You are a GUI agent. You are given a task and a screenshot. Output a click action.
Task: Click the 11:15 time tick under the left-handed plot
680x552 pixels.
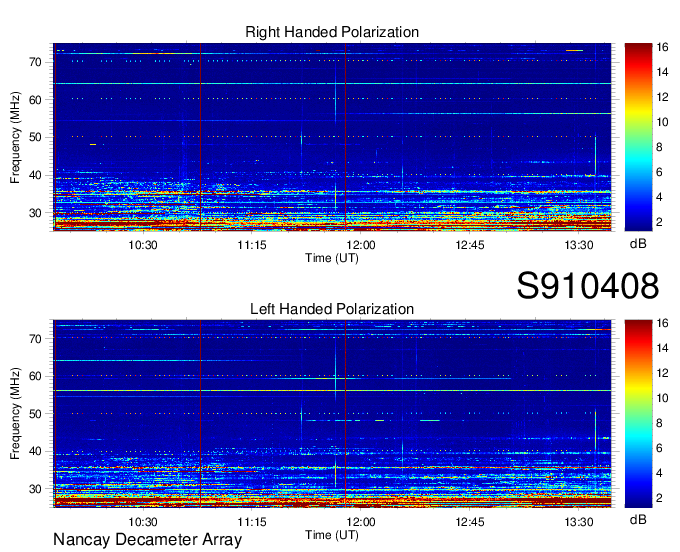(252, 522)
